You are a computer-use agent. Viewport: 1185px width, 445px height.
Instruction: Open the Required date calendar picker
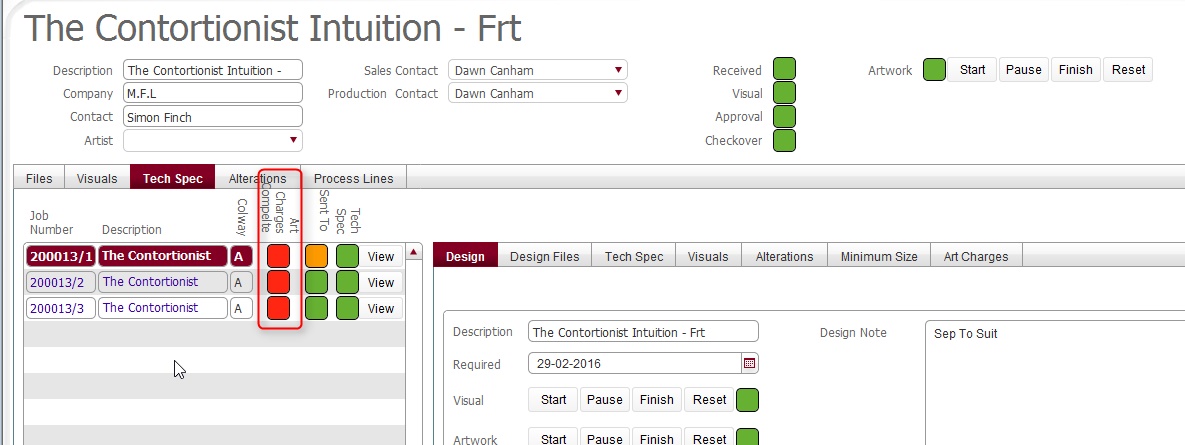(x=750, y=363)
